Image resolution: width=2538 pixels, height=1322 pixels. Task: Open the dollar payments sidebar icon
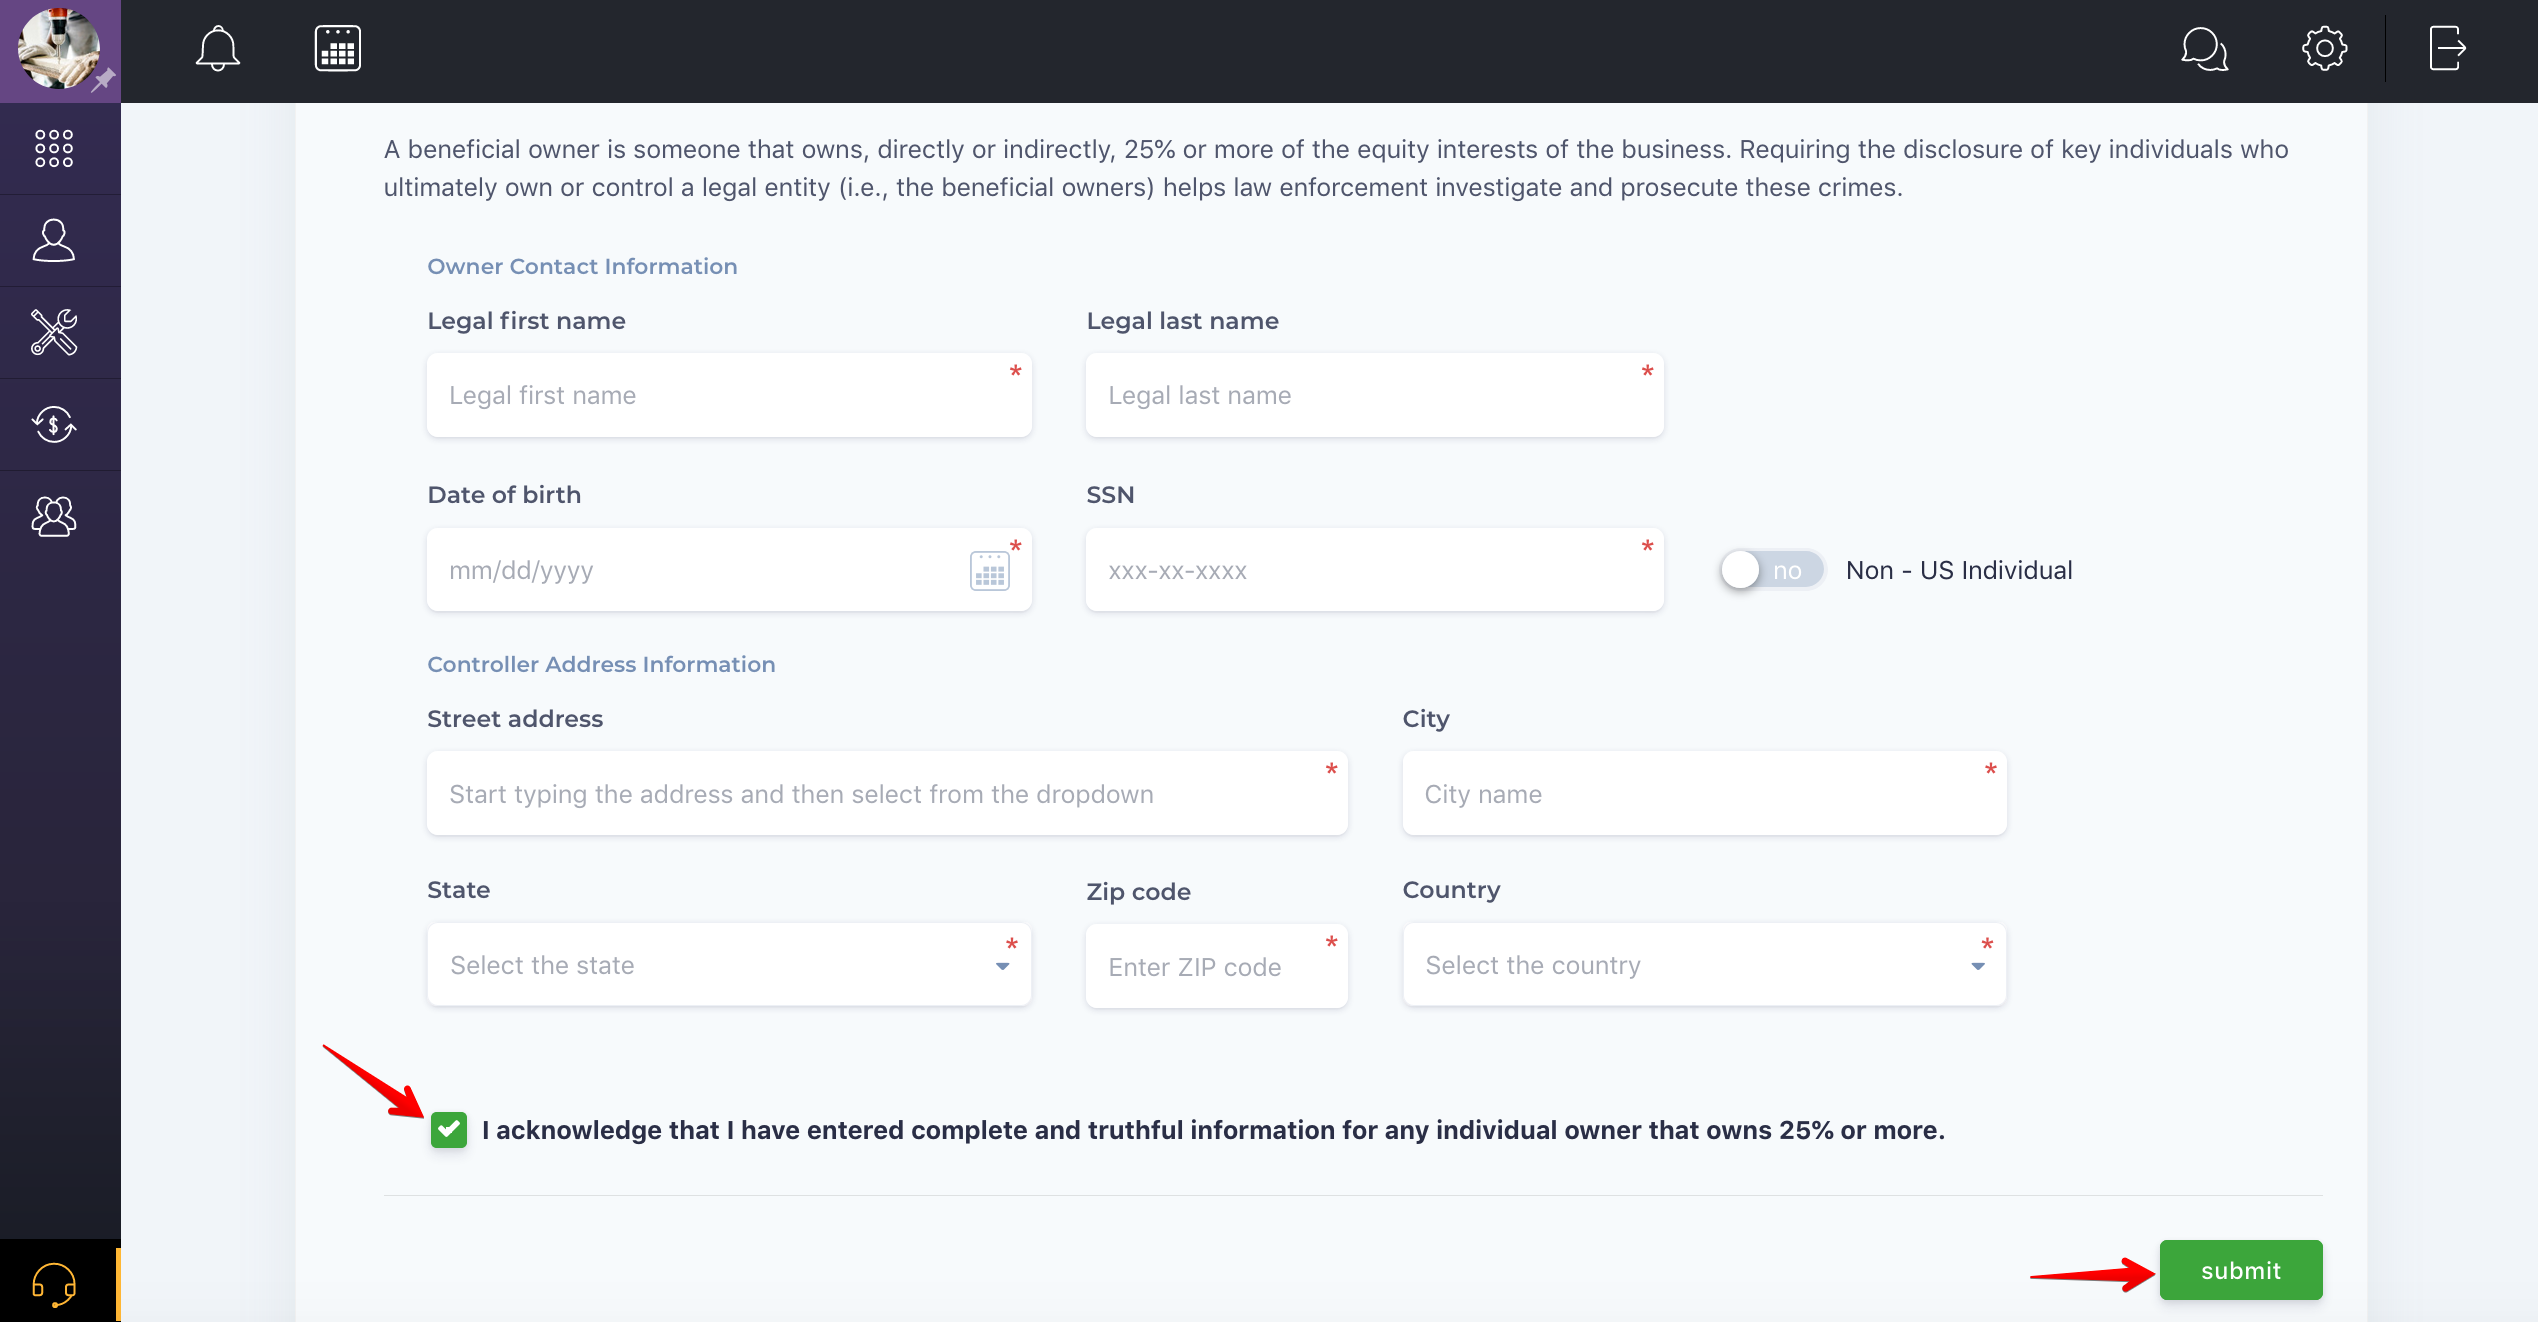54,424
